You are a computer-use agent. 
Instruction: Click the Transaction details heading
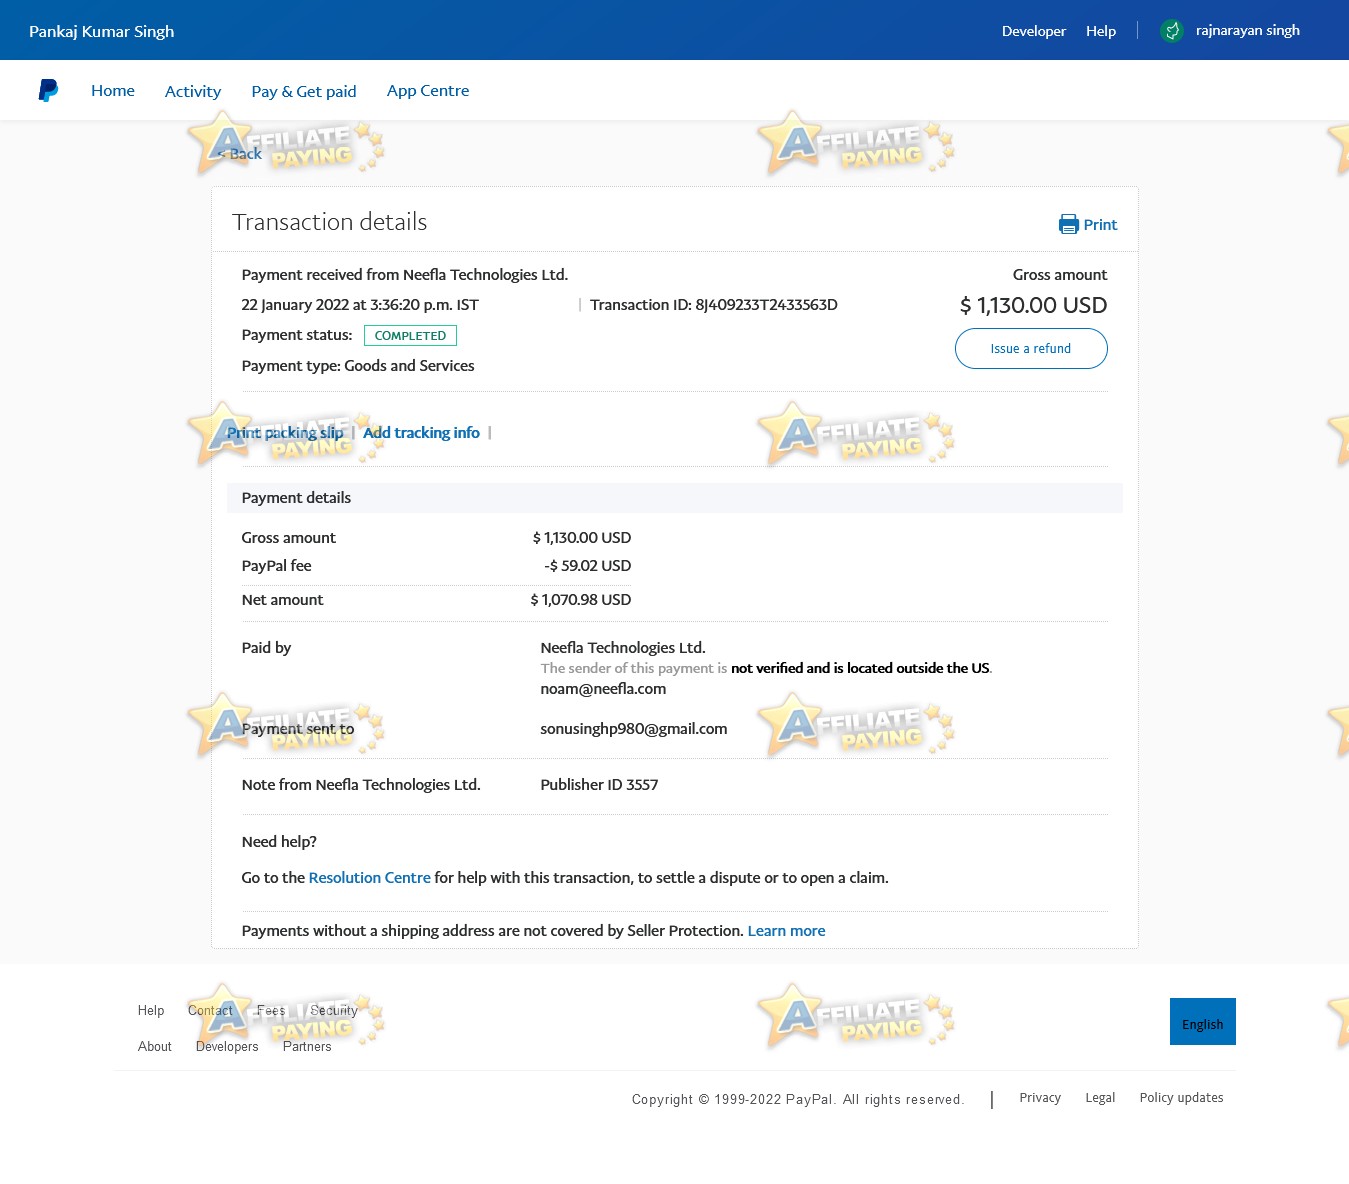(x=330, y=222)
